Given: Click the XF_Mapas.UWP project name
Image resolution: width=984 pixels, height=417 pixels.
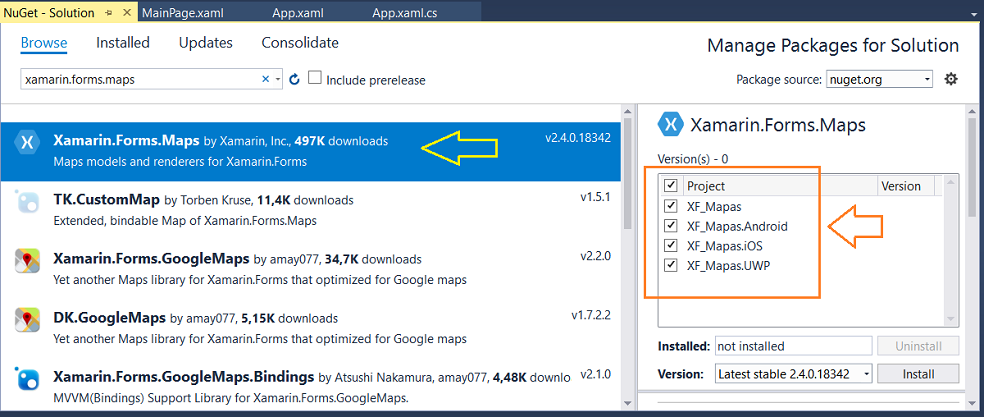Looking at the screenshot, I should point(728,266).
